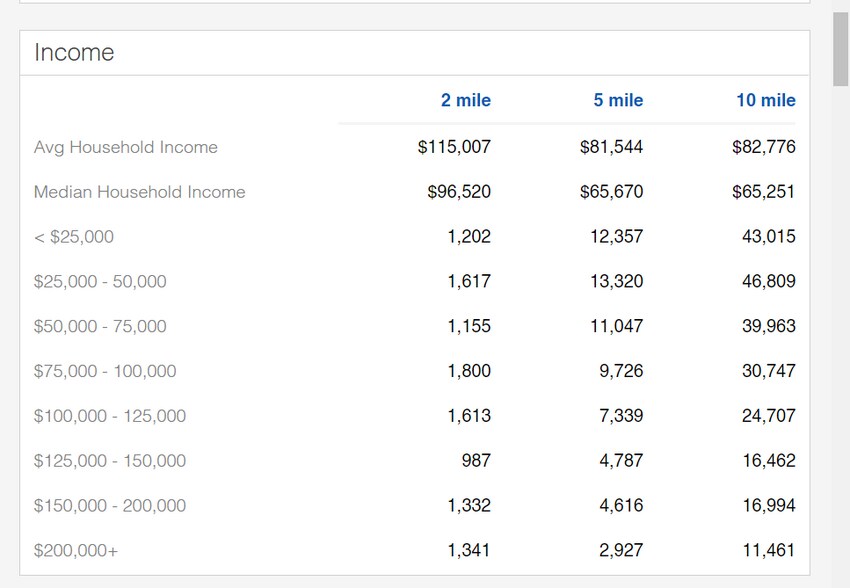Viewport: 850px width, 588px height.
Task: Click the $125,000 - 150,000 bracket label
Action: tap(110, 461)
